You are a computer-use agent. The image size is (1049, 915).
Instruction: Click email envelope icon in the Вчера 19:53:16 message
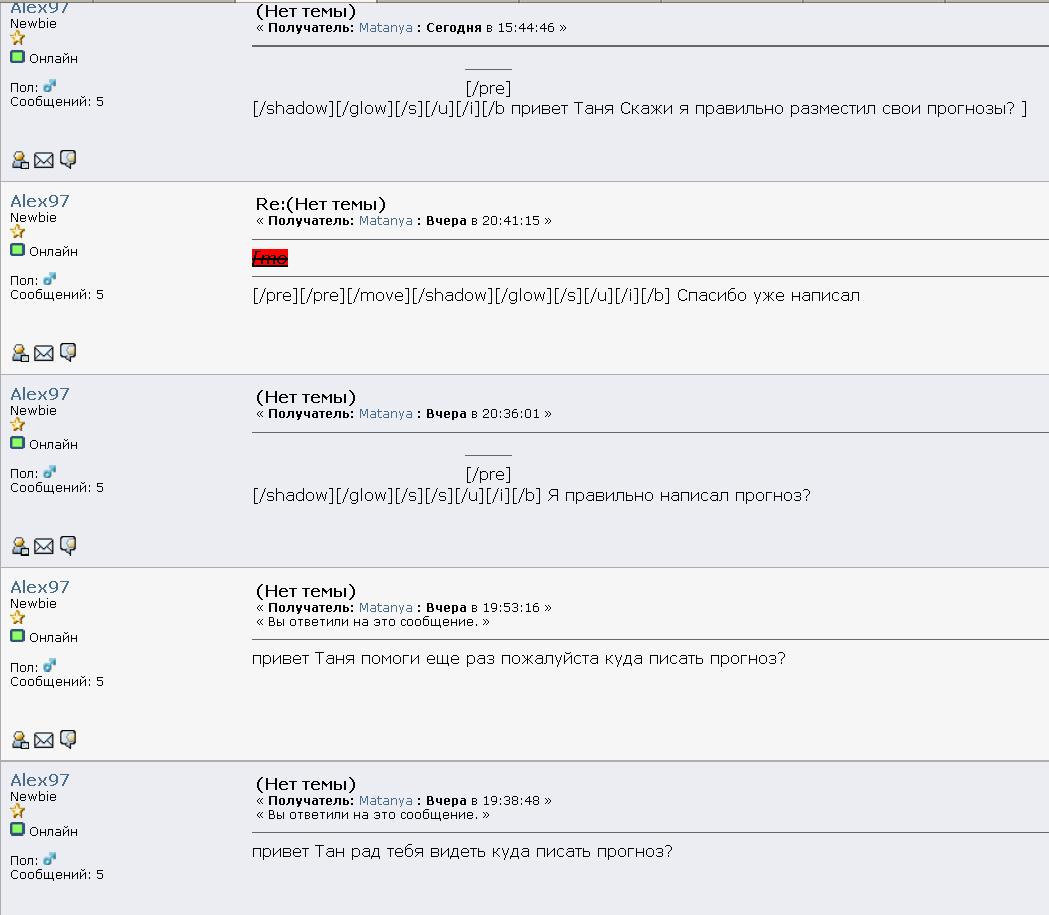[x=44, y=740]
